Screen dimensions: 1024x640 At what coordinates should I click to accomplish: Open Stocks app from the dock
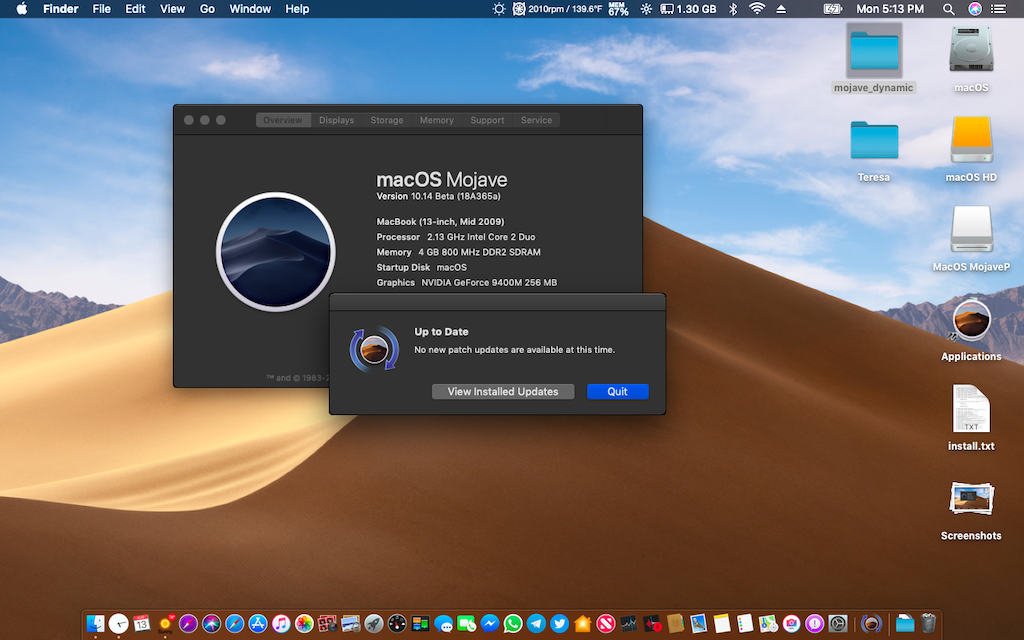point(628,624)
